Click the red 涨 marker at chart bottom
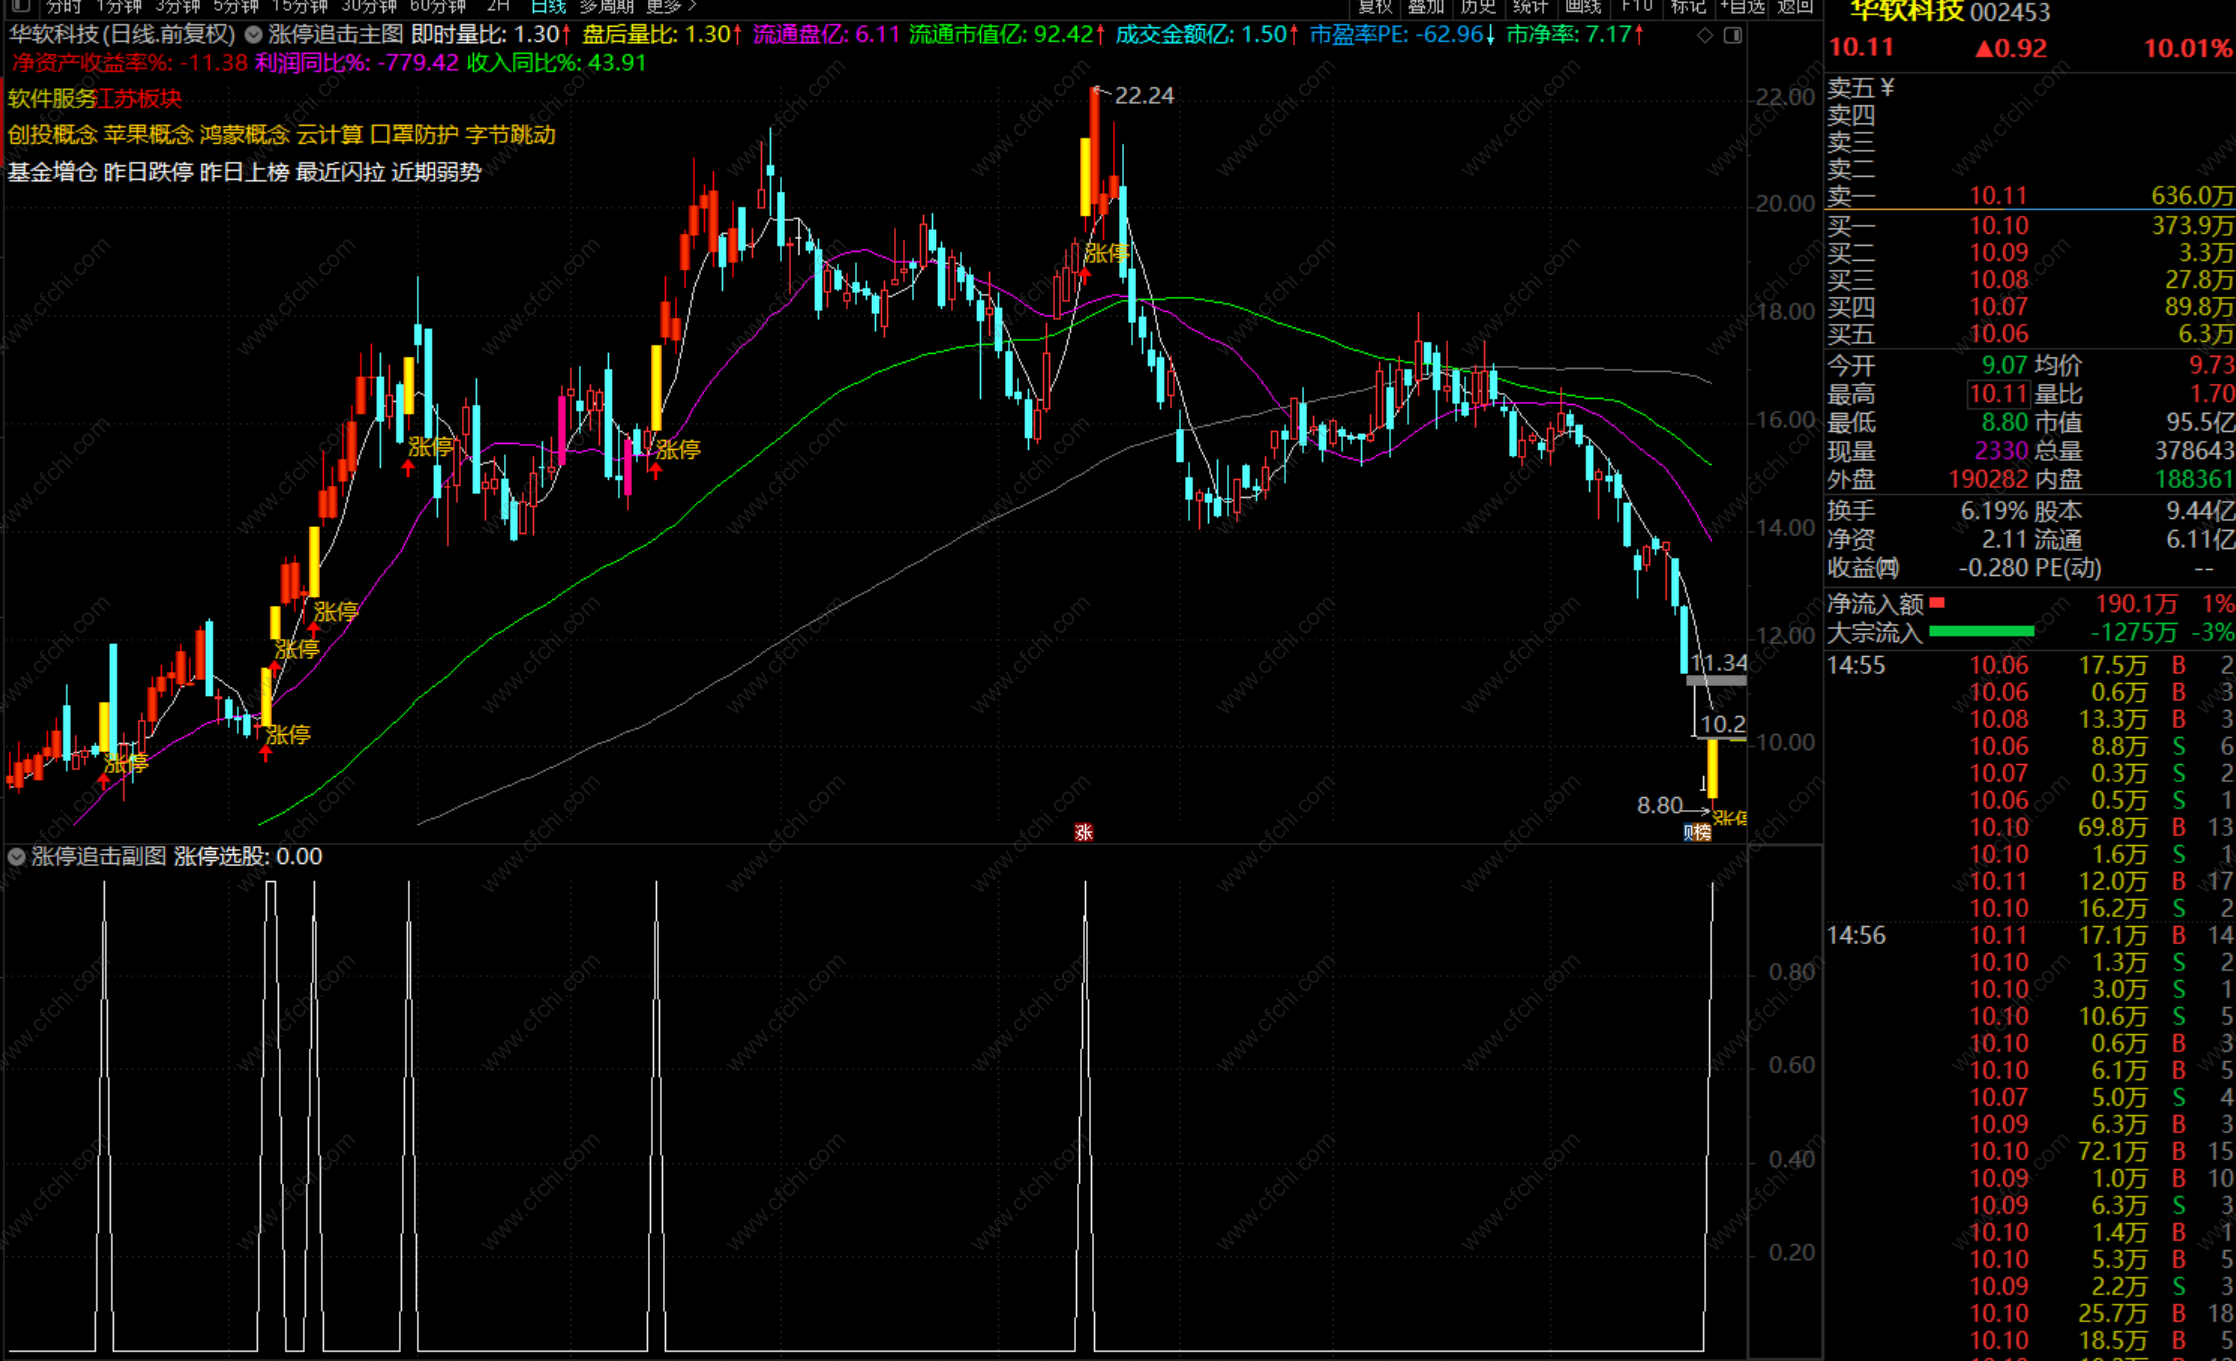This screenshot has width=2236, height=1361. click(1083, 832)
